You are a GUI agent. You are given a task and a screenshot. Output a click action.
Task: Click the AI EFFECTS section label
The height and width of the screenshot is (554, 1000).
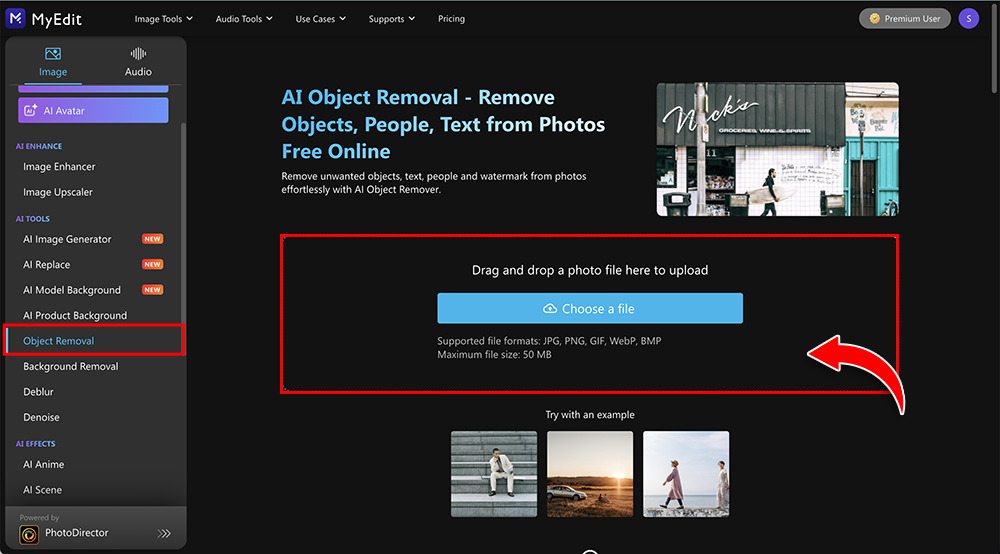[x=36, y=444]
